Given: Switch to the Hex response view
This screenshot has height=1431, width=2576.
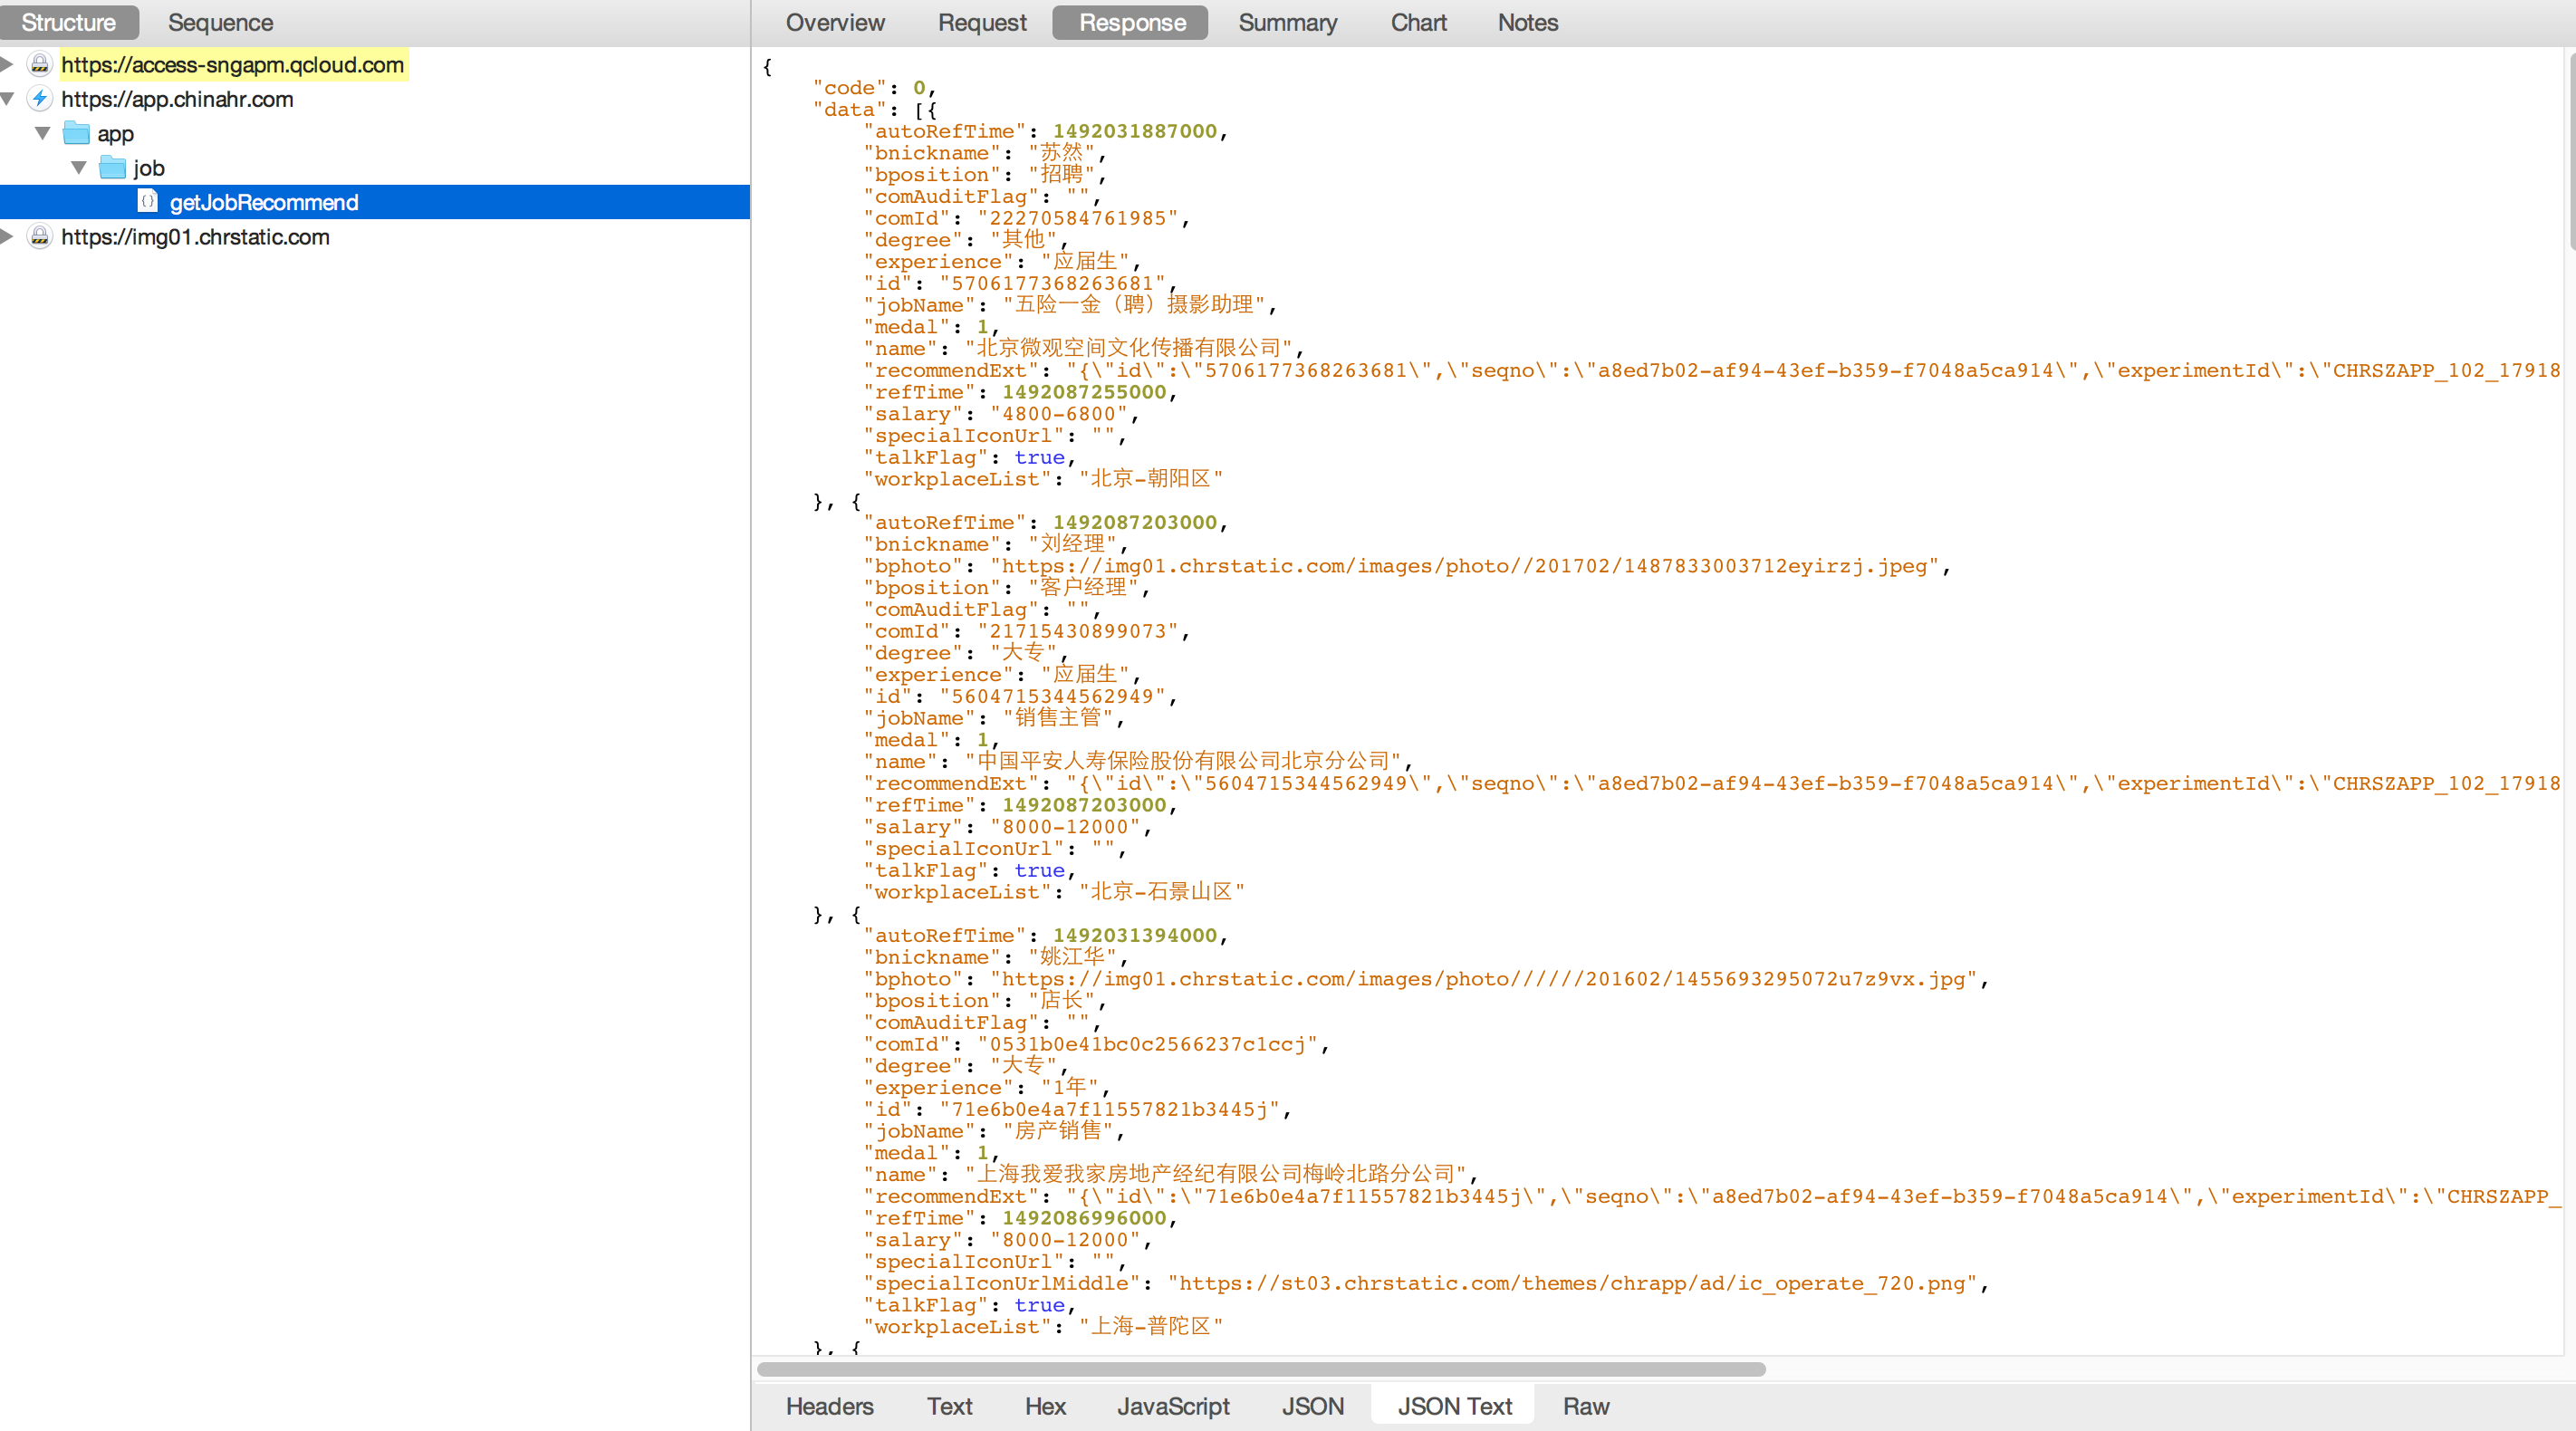Looking at the screenshot, I should 1044,1406.
